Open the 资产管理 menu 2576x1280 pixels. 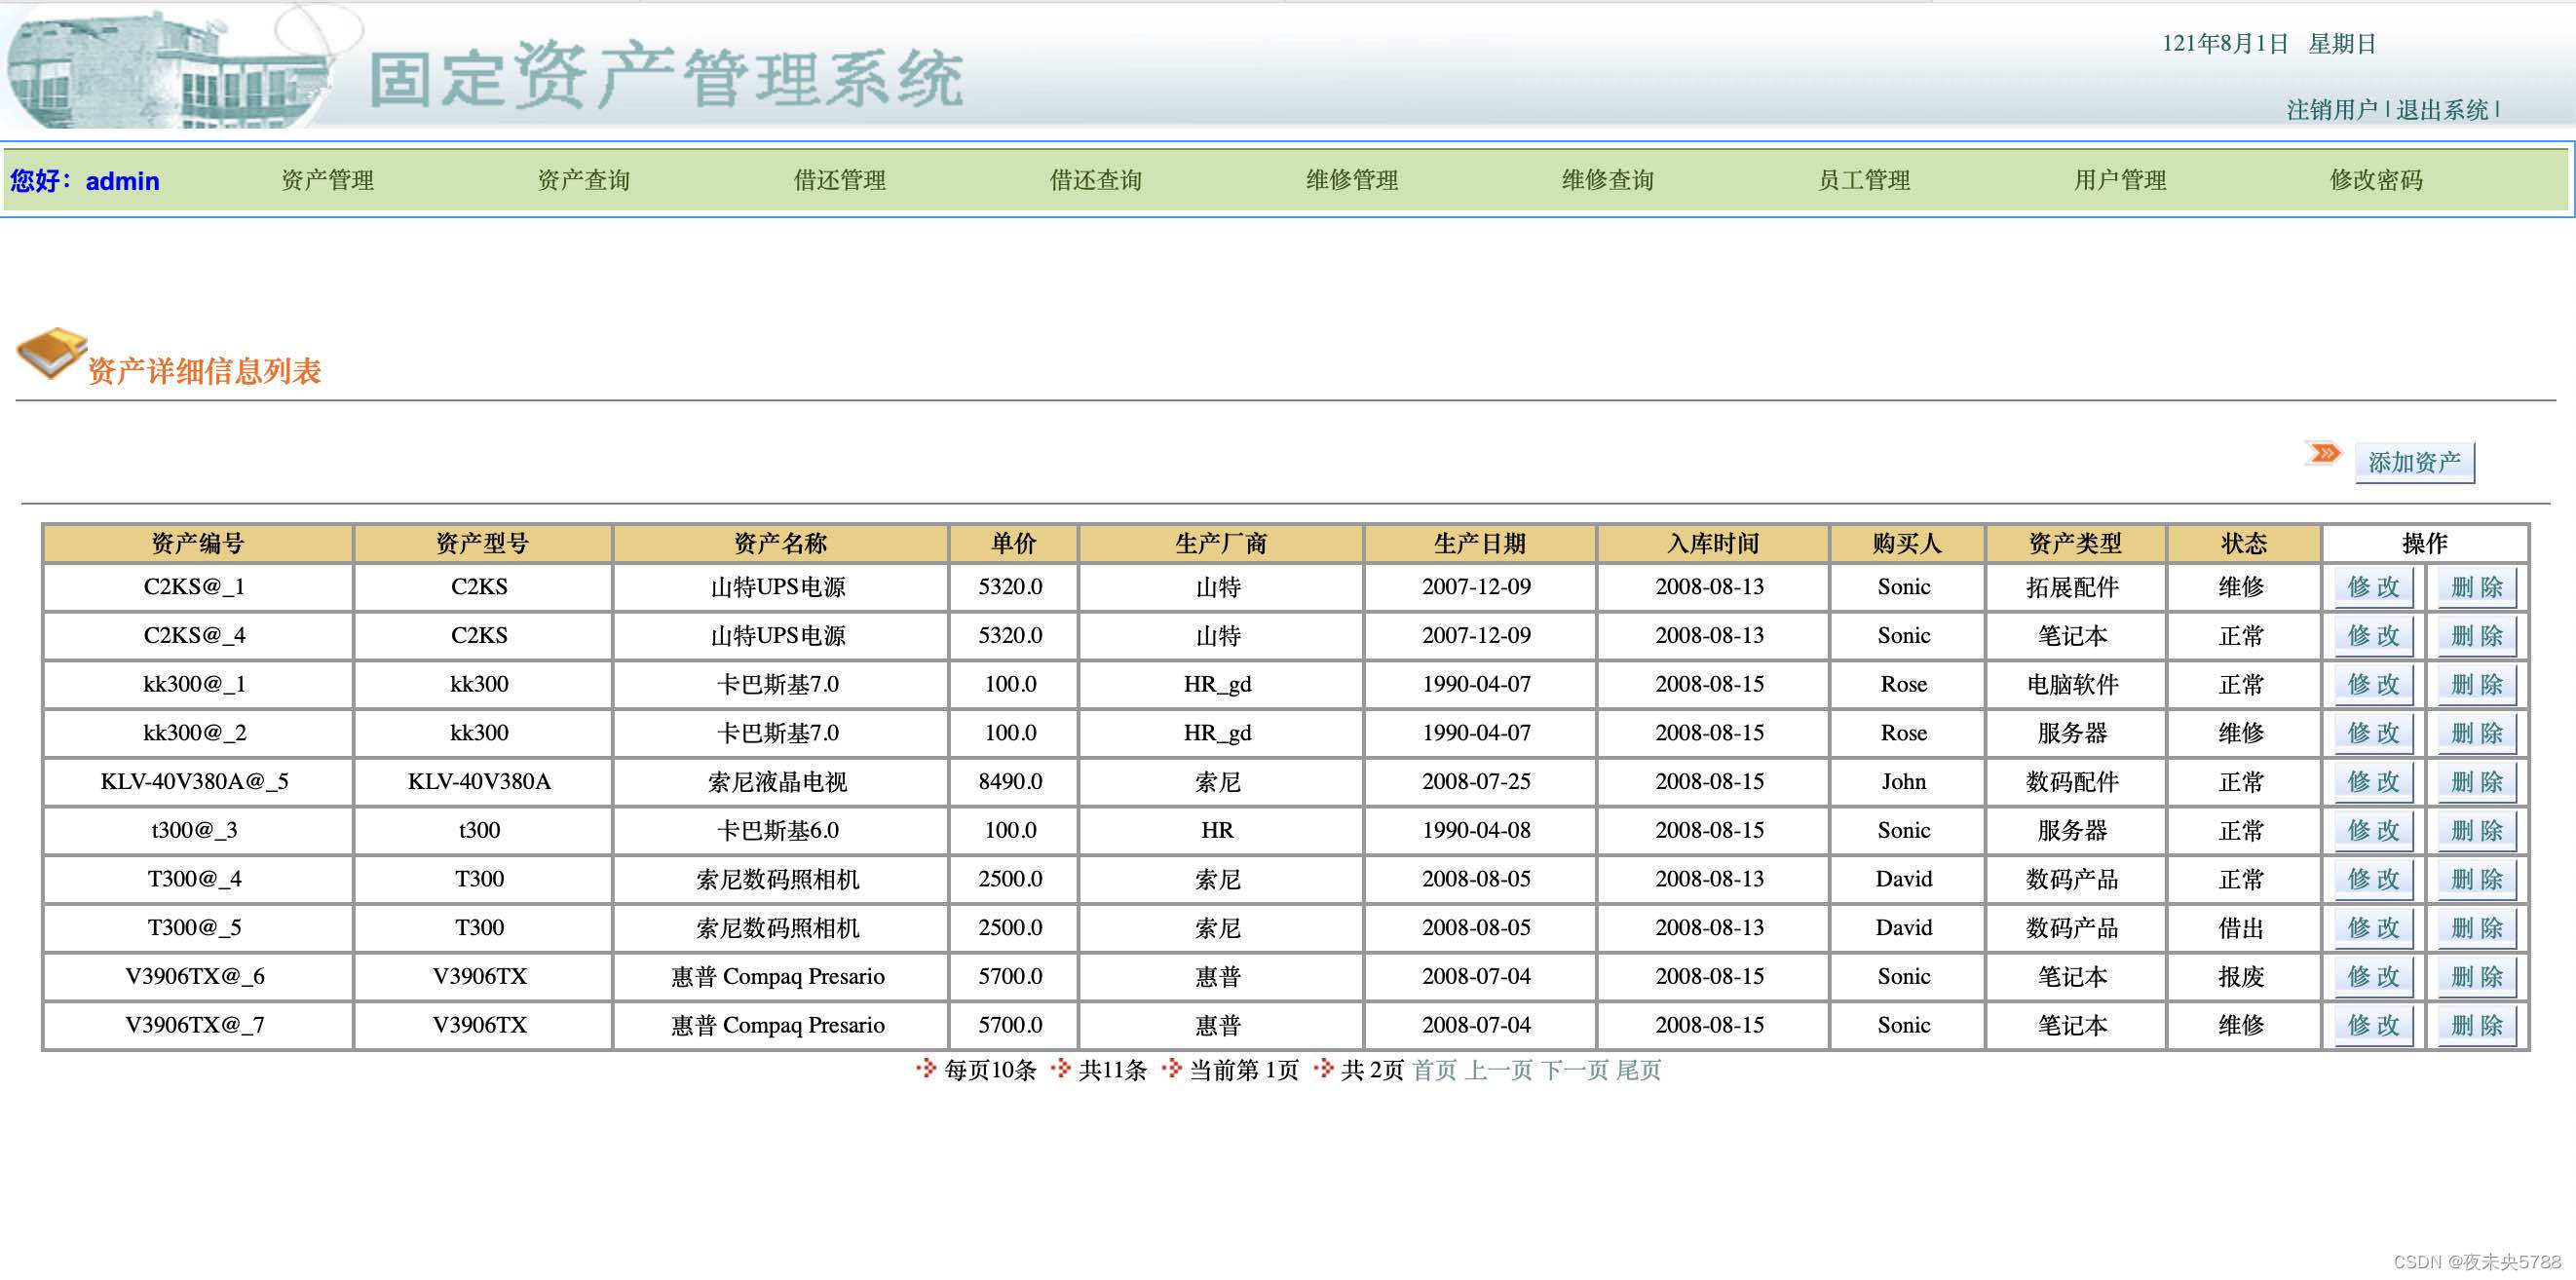327,180
